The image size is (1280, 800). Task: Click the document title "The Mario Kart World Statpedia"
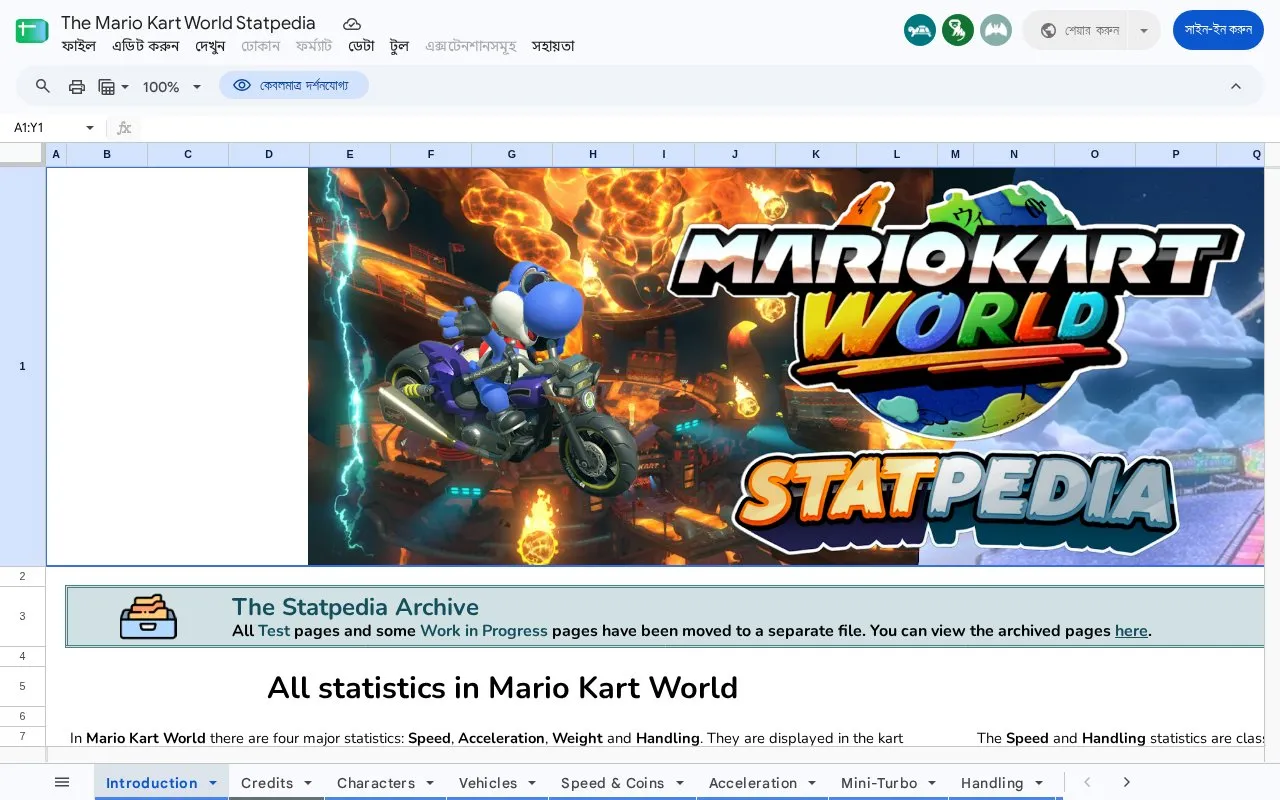tap(188, 22)
